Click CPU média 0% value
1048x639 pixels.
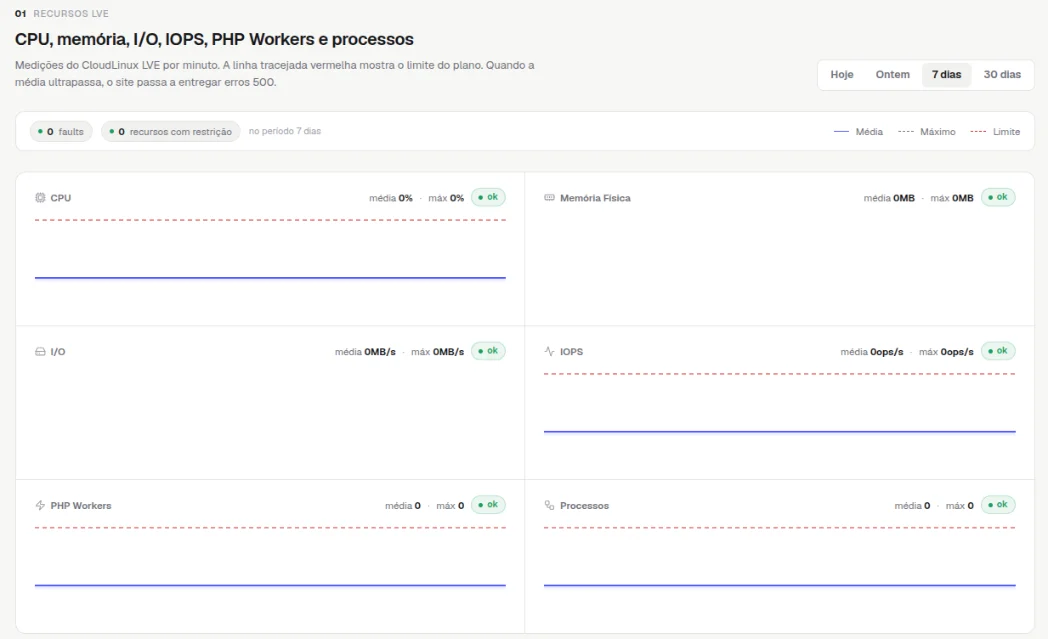tap(390, 198)
